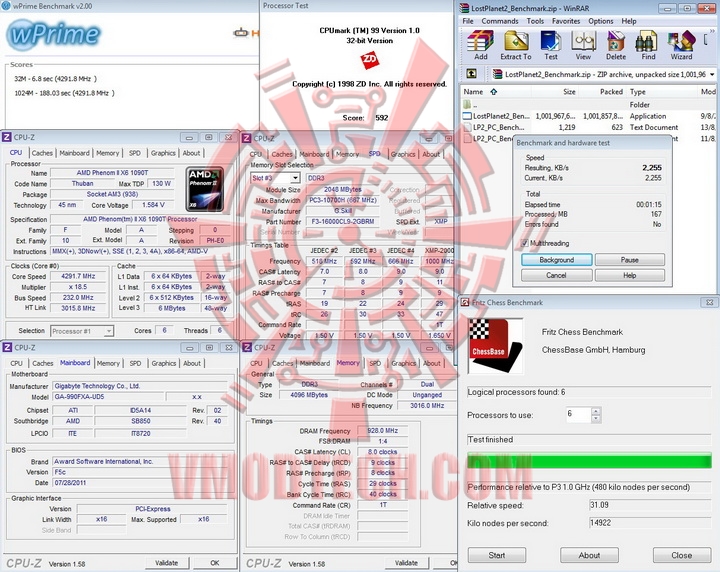
Task: Click the Size column header in WinRAR
Action: 569,92
